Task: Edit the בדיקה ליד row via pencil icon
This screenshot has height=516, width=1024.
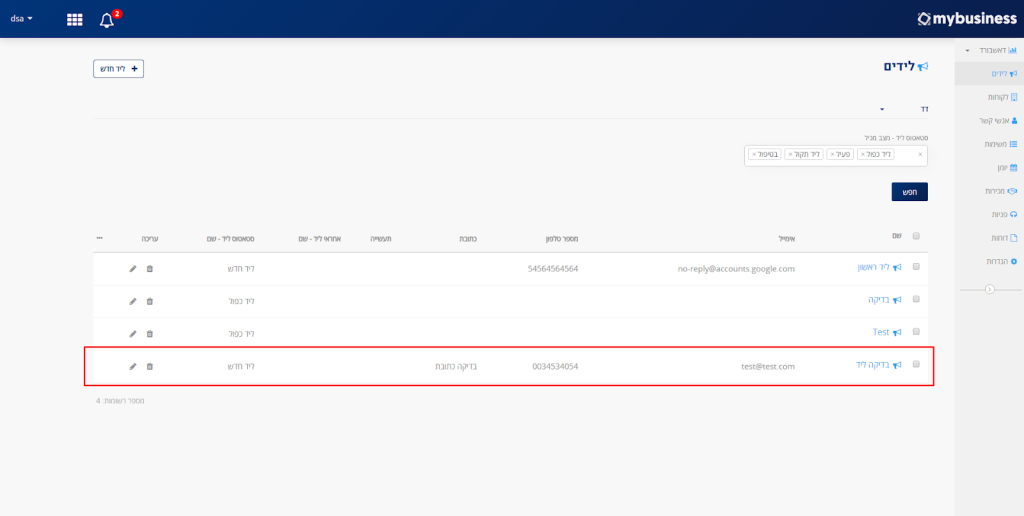Action: (x=133, y=366)
